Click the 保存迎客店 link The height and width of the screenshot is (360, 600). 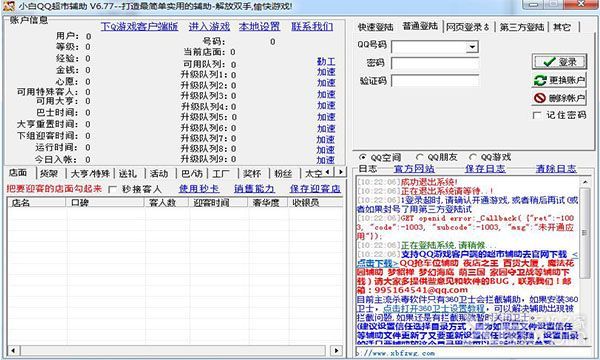315,189
